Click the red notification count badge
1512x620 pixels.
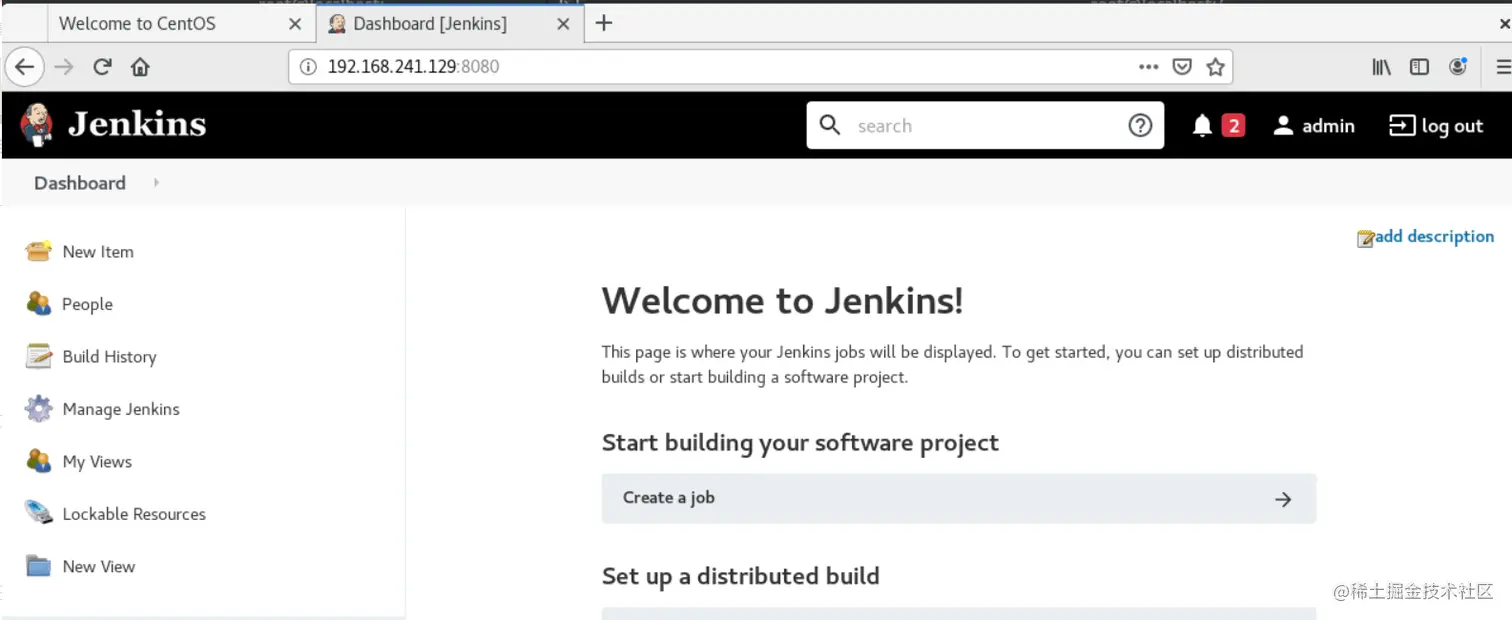pos(1233,125)
